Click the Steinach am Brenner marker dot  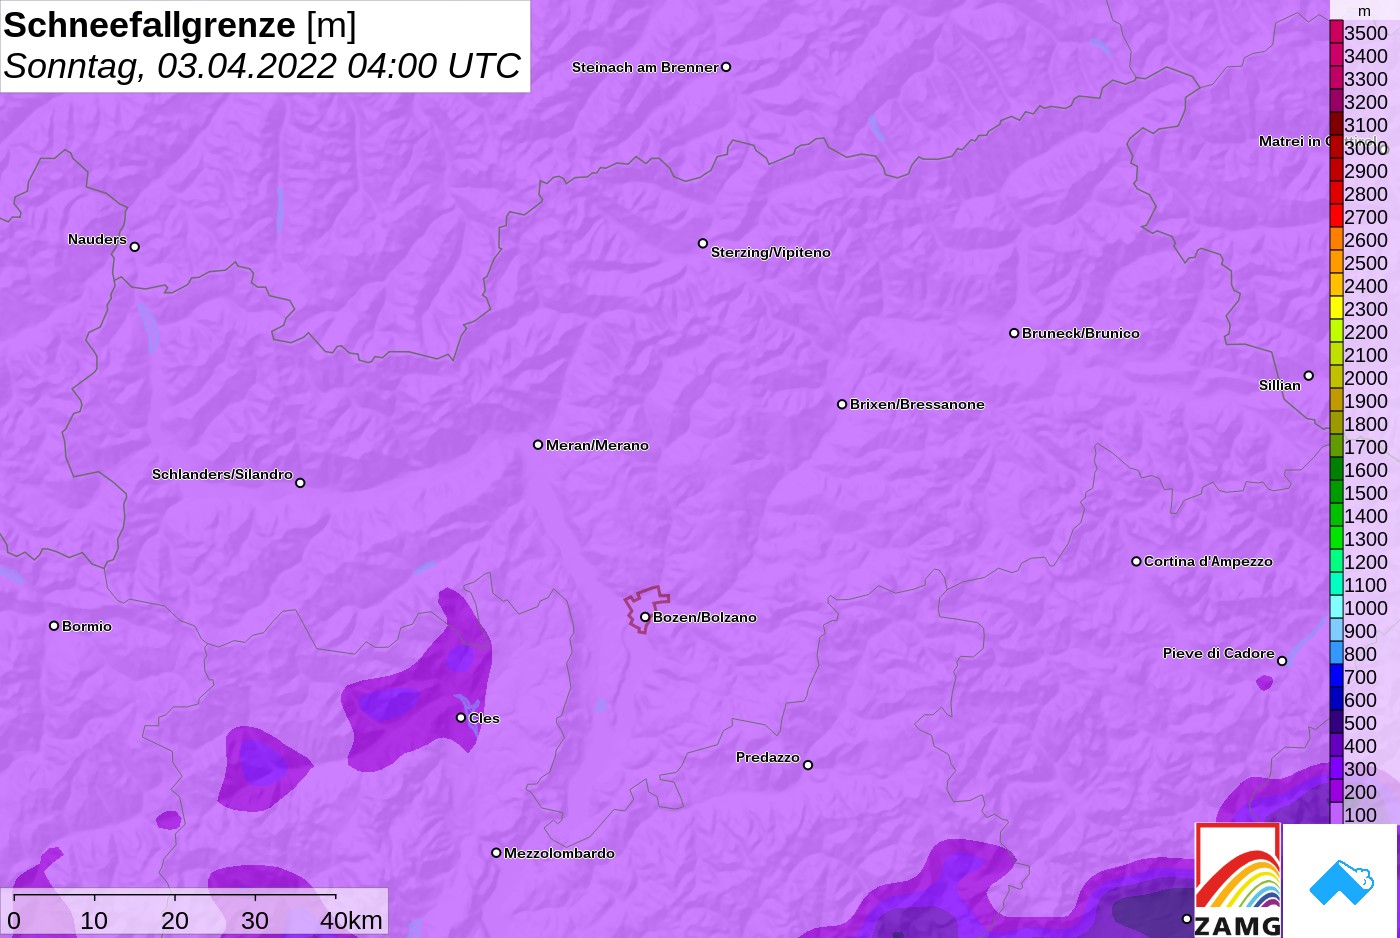point(726,67)
